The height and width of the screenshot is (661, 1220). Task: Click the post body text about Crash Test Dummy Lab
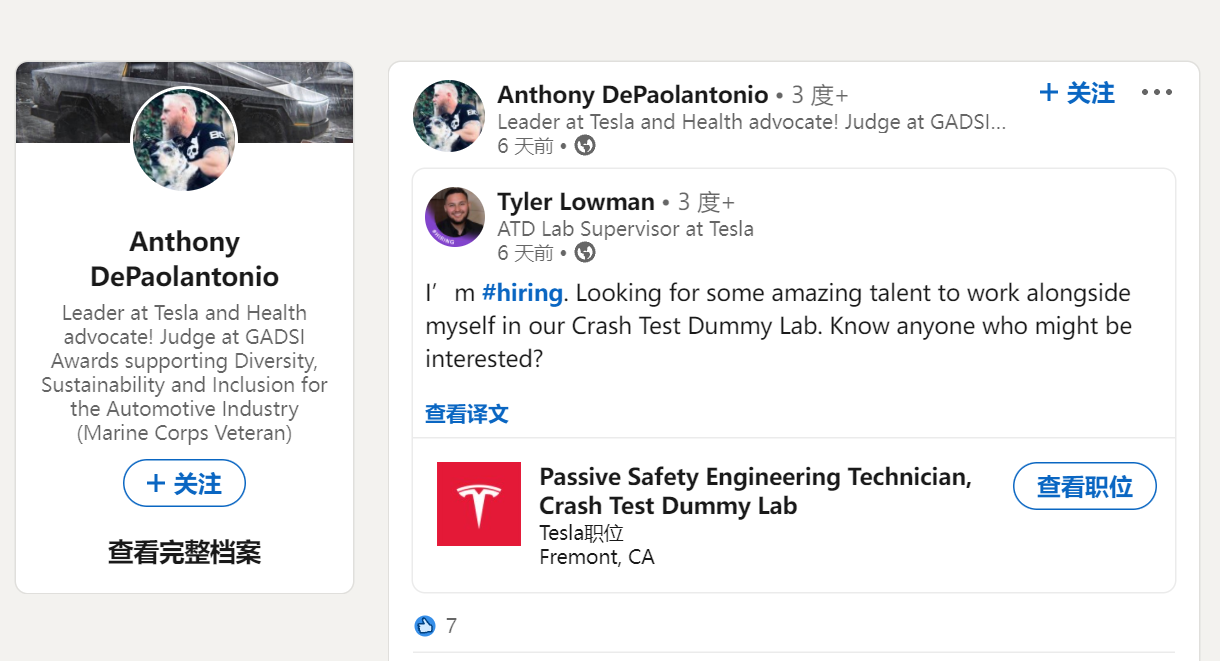point(779,326)
